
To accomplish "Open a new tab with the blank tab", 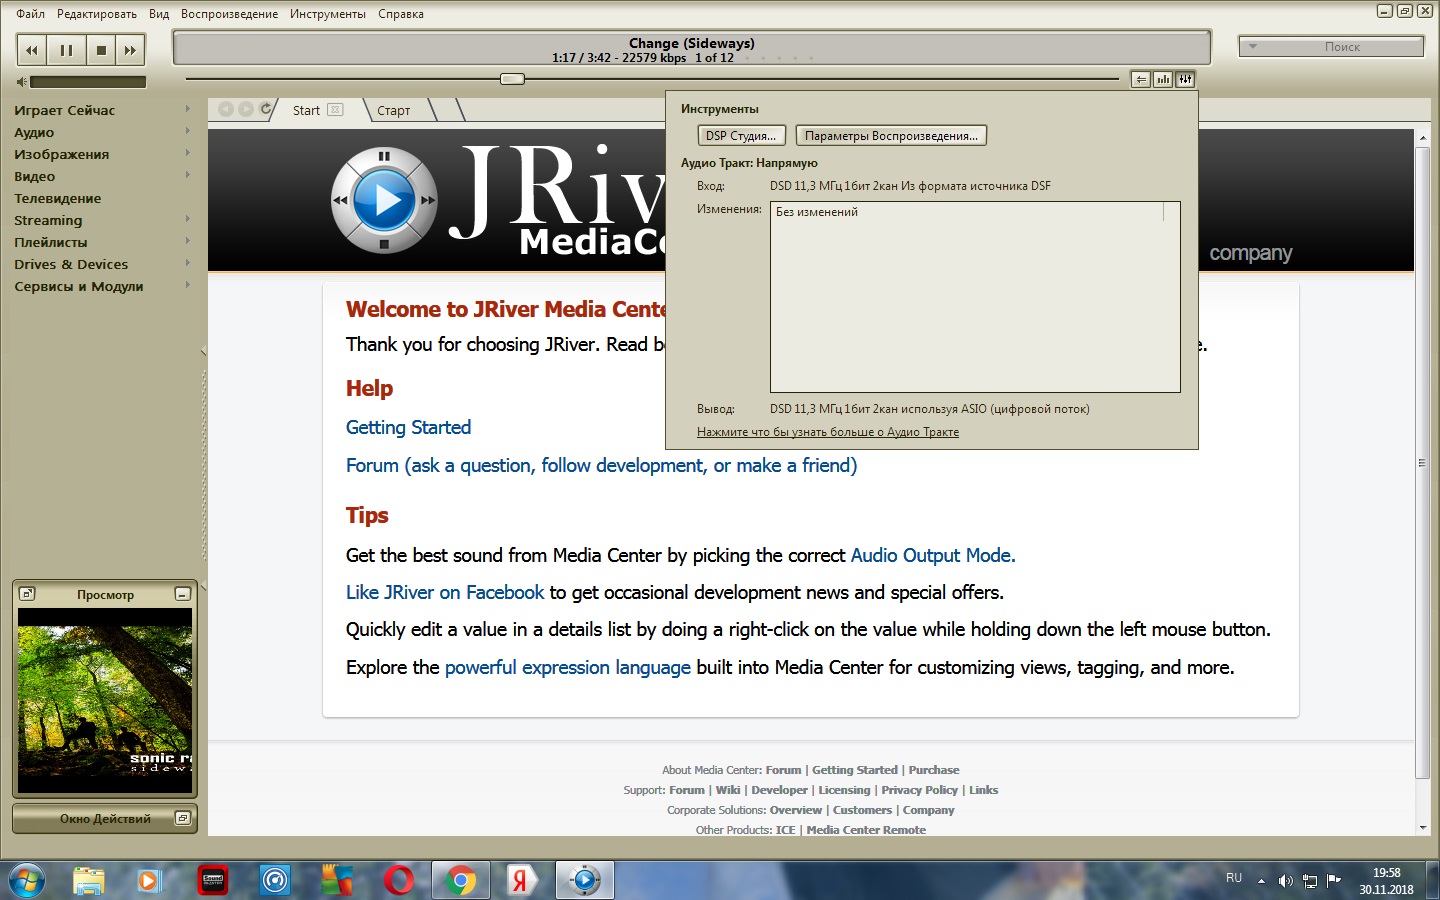I will 448,110.
